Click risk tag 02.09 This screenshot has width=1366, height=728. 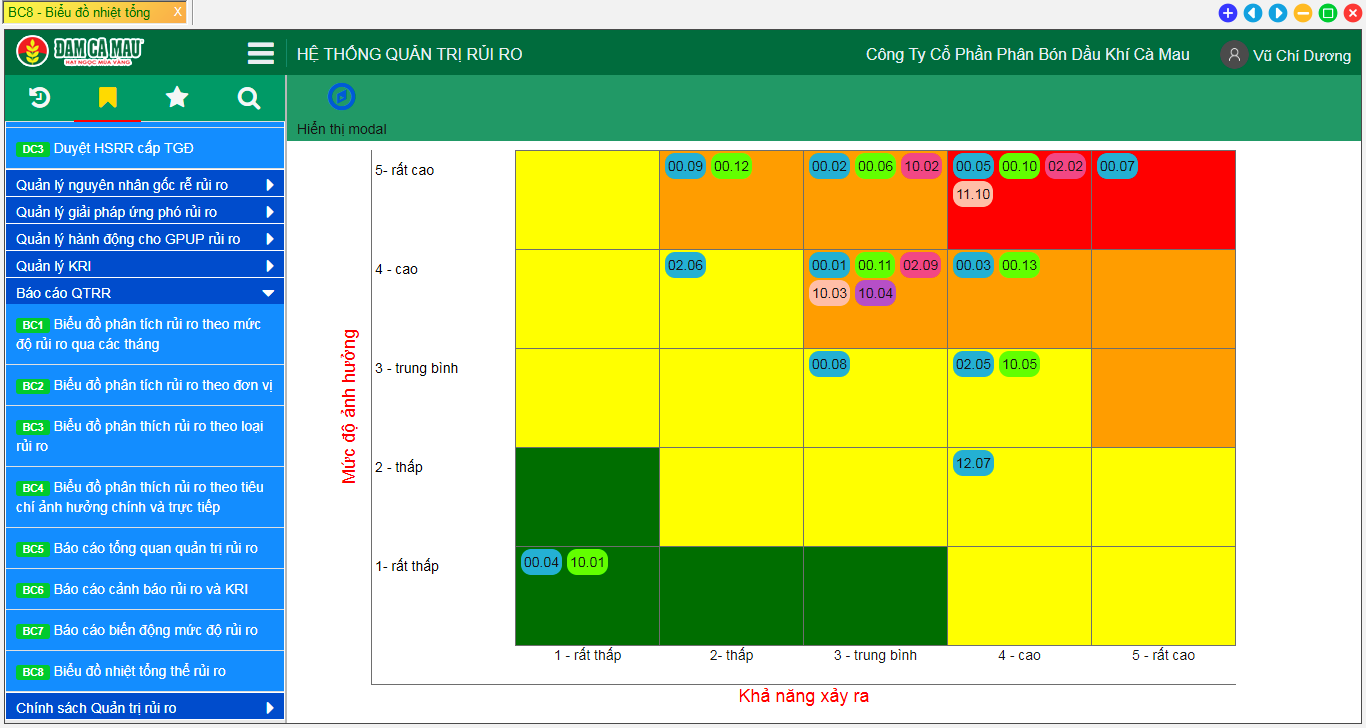tap(922, 265)
